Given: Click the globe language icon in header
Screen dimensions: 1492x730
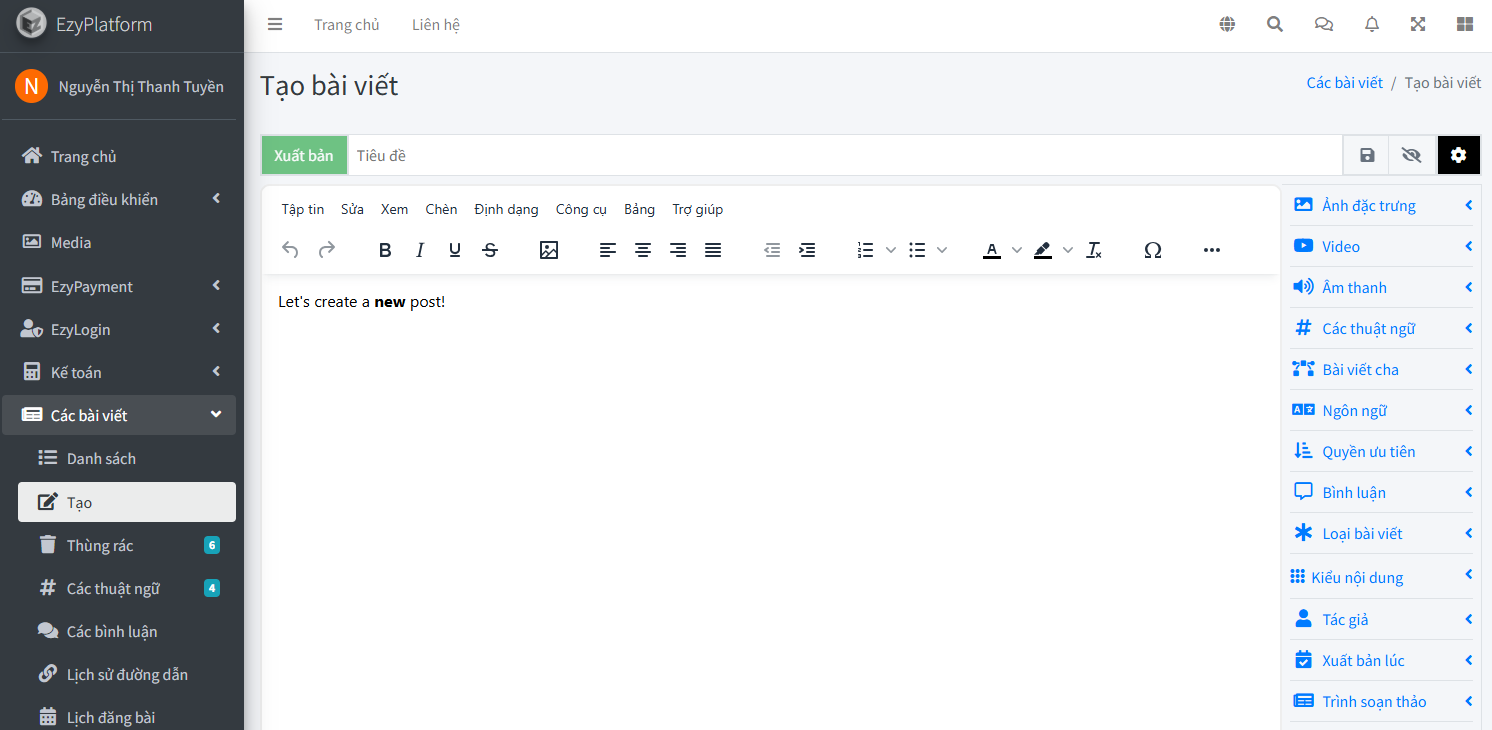Looking at the screenshot, I should click(x=1227, y=25).
